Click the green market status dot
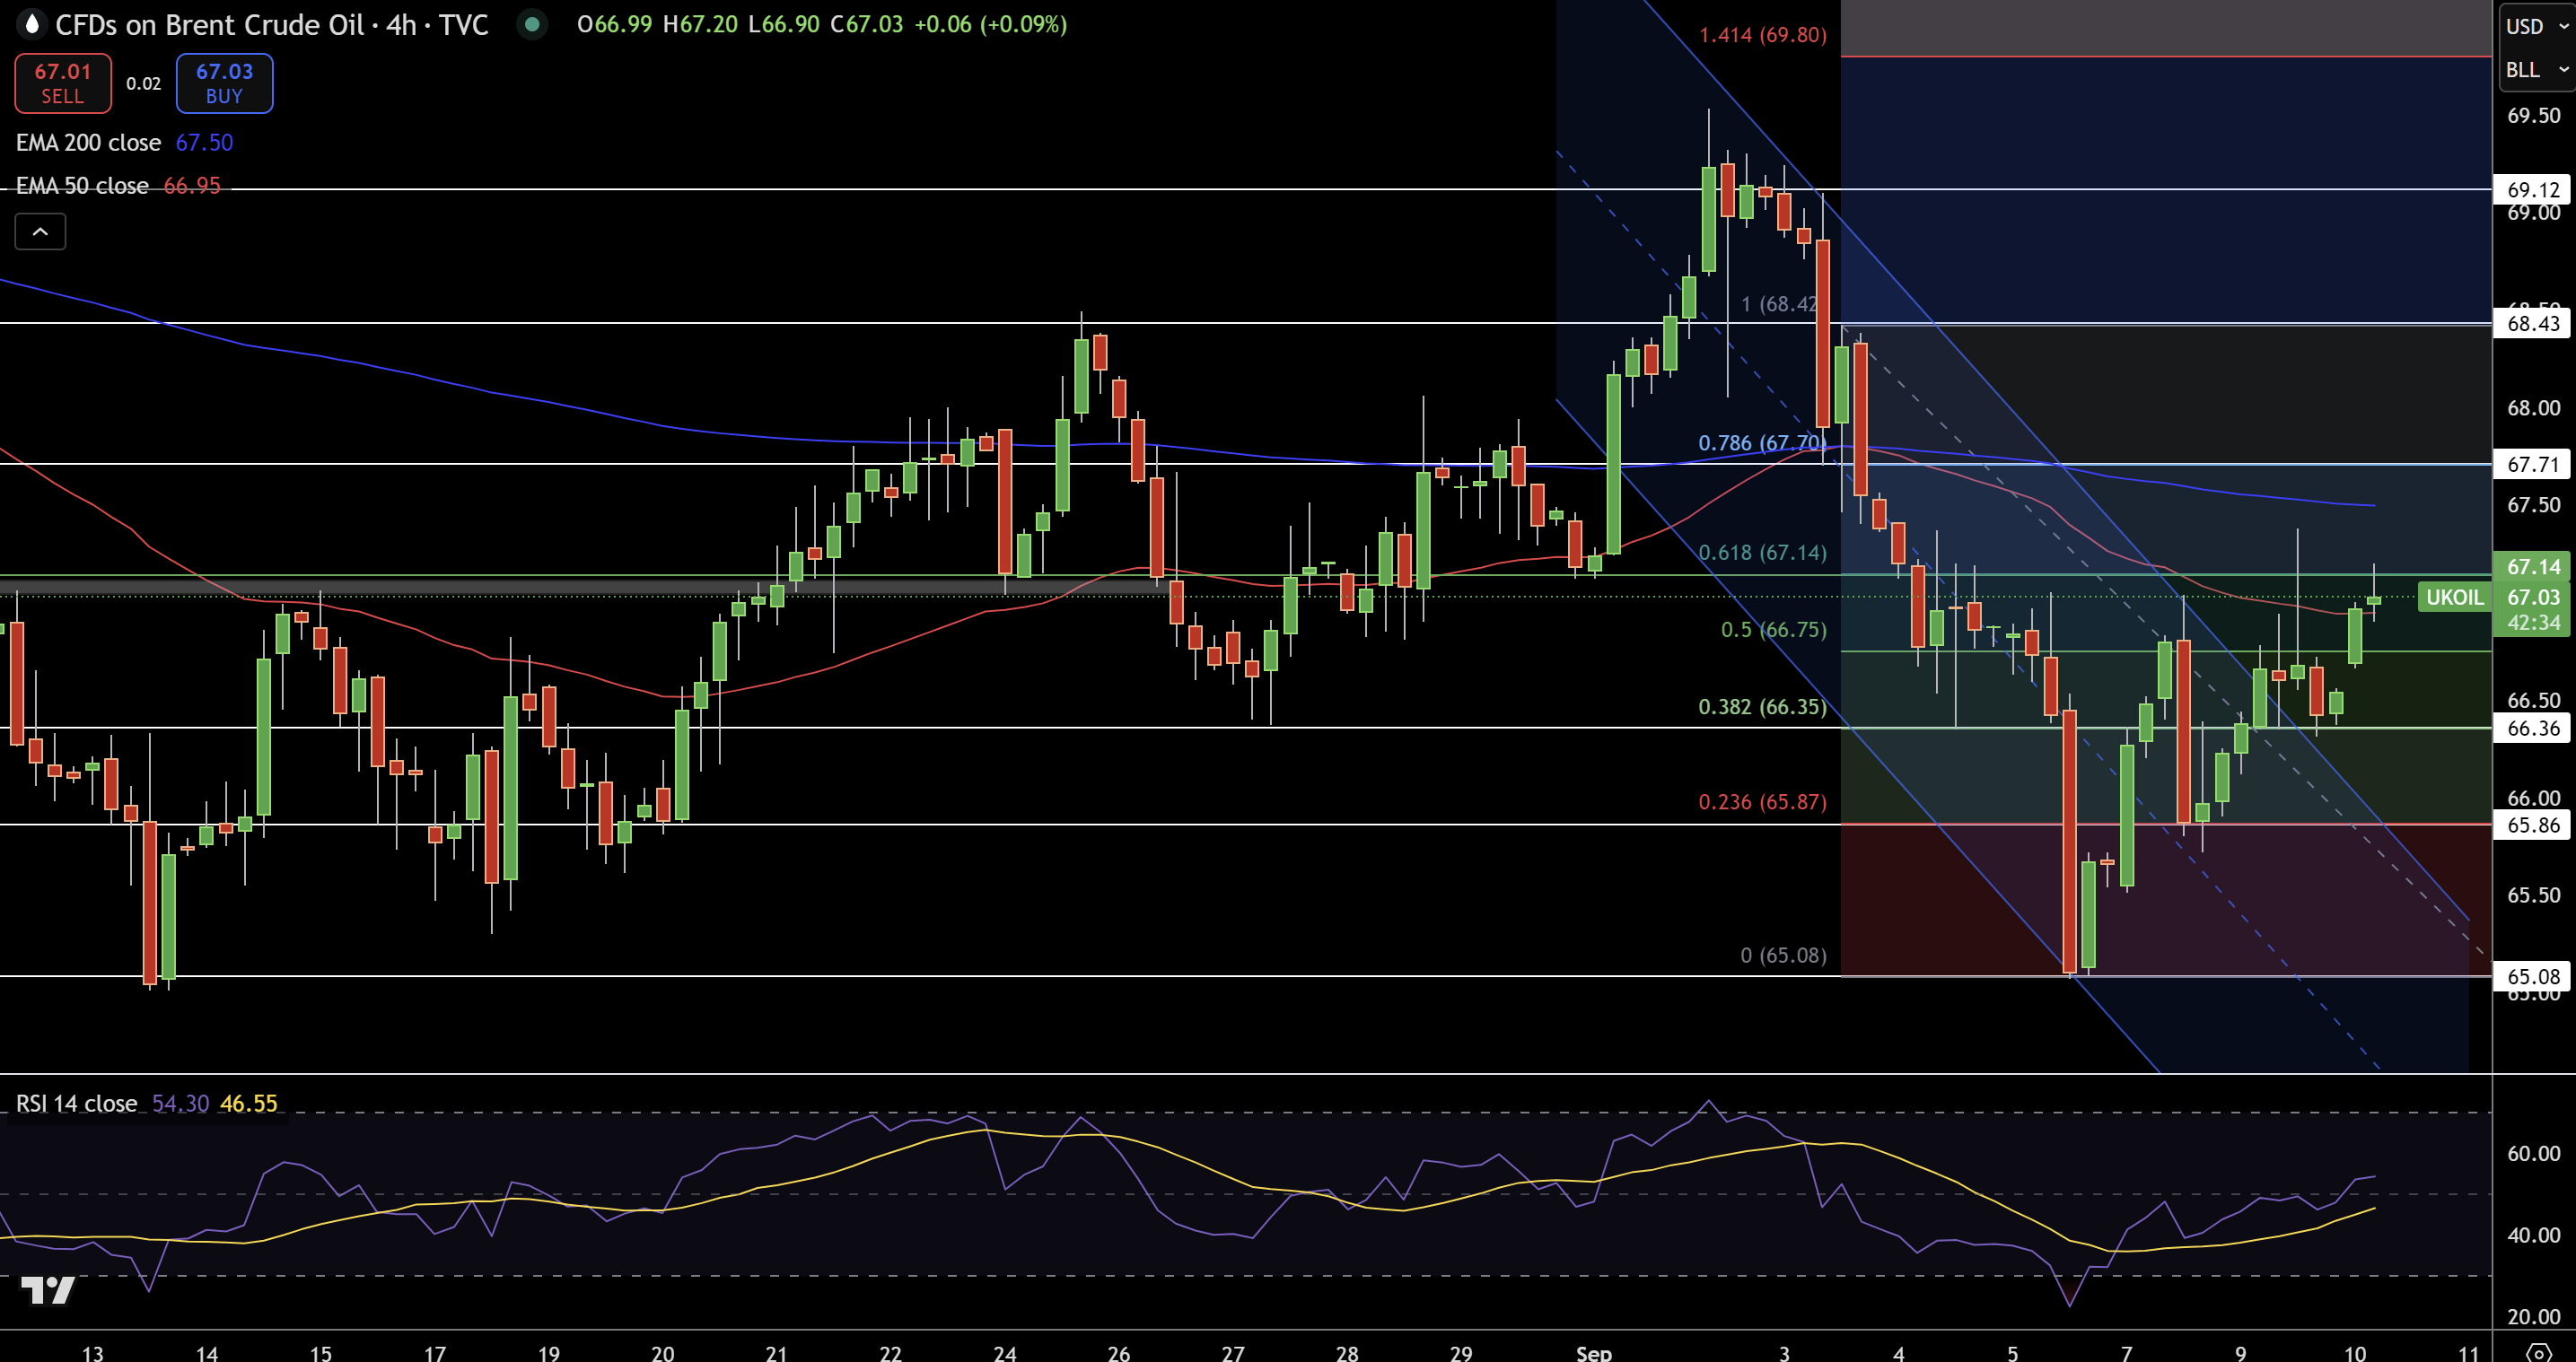 (x=533, y=24)
